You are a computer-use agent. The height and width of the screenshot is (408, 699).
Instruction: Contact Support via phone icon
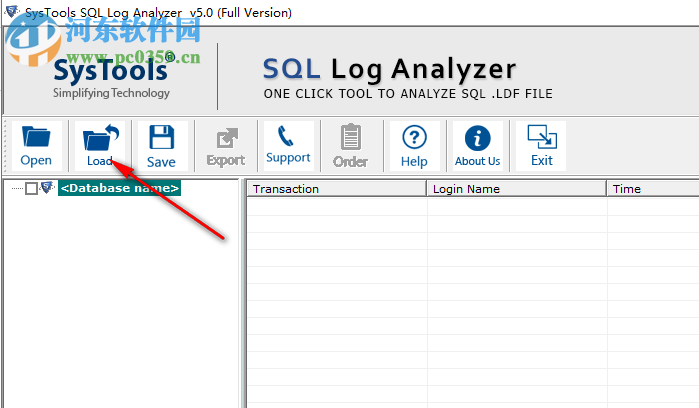[288, 146]
